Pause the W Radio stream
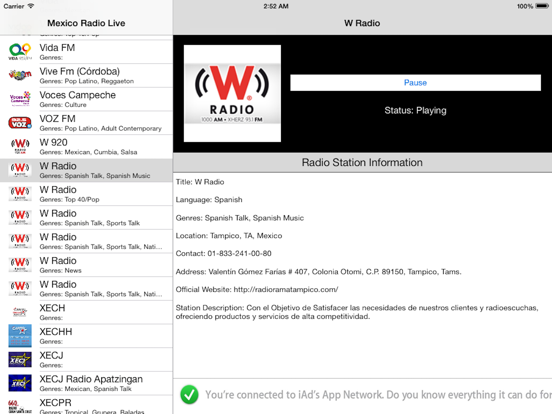Image resolution: width=552 pixels, height=414 pixels. click(415, 82)
